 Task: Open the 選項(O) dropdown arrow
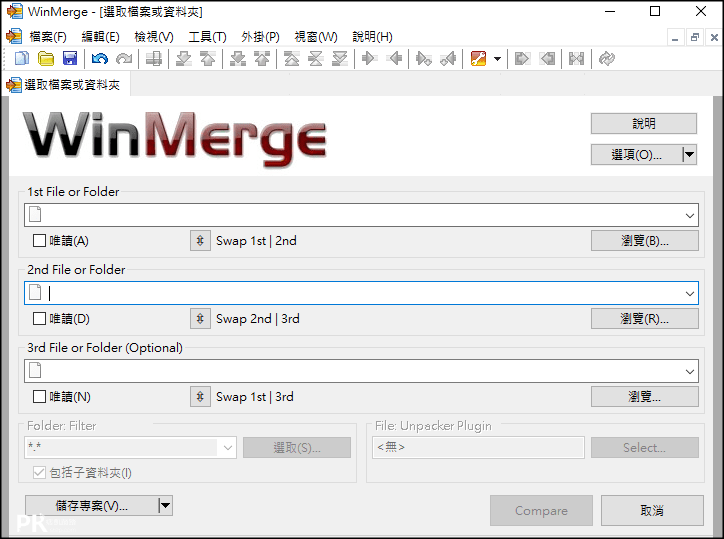coord(689,155)
